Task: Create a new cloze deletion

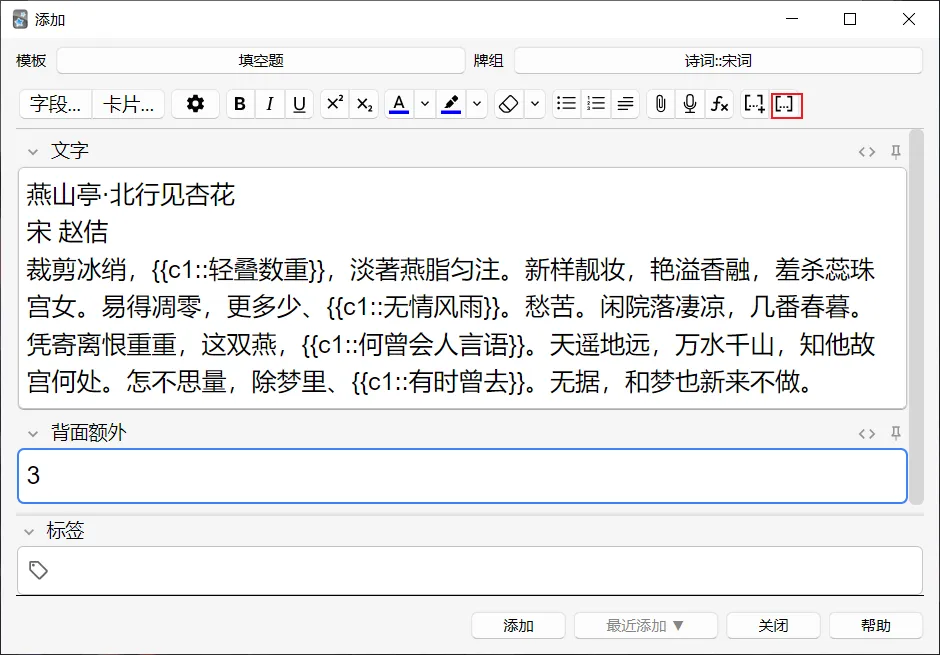Action: tap(754, 103)
